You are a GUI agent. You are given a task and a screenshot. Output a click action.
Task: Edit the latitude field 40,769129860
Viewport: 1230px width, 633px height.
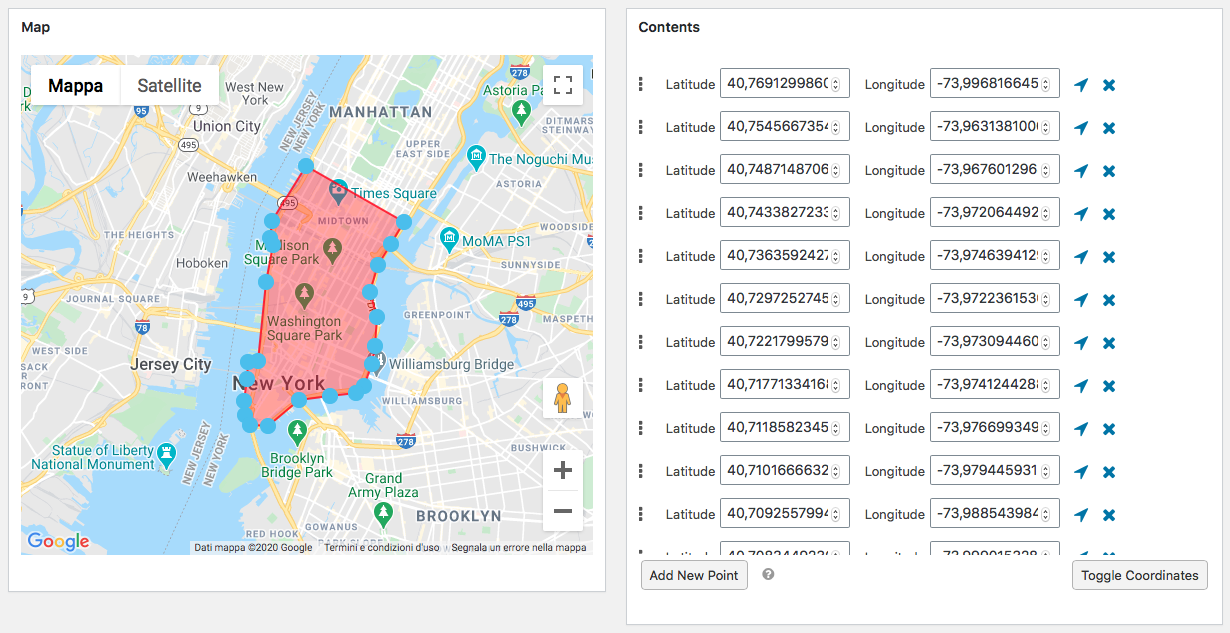(x=785, y=83)
